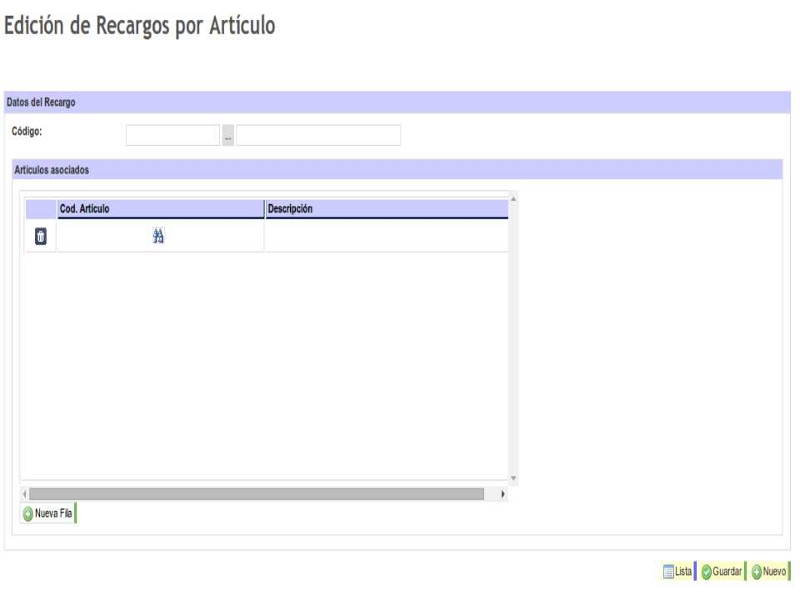This screenshot has height=600, width=800.
Task: Click the blank first-row cell left of the binoculars
Action: pyautogui.click(x=100, y=236)
